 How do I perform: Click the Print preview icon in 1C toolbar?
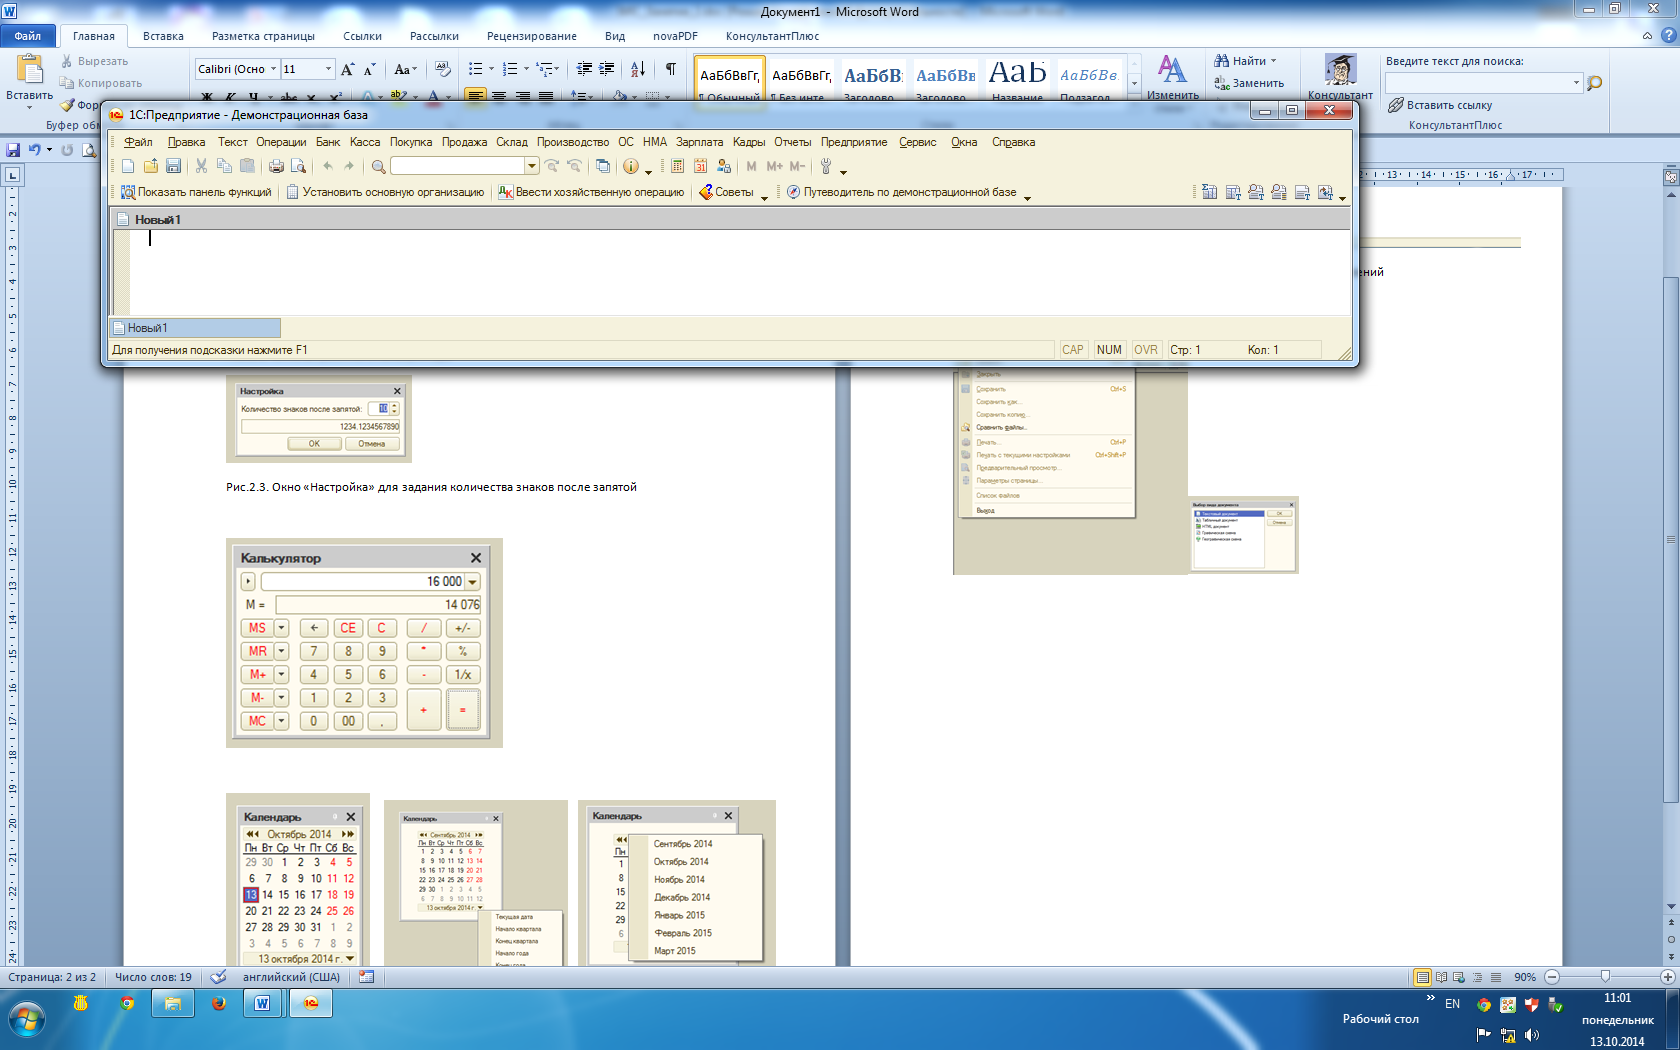(298, 166)
